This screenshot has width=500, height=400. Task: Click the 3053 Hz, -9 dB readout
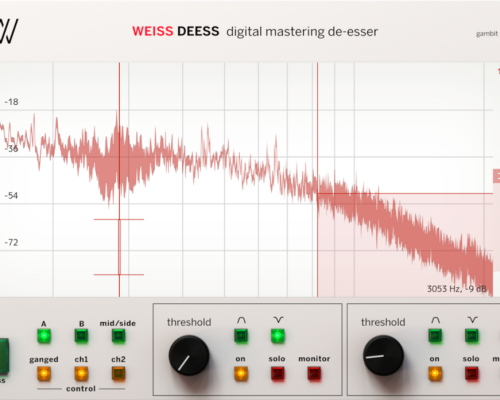457,289
